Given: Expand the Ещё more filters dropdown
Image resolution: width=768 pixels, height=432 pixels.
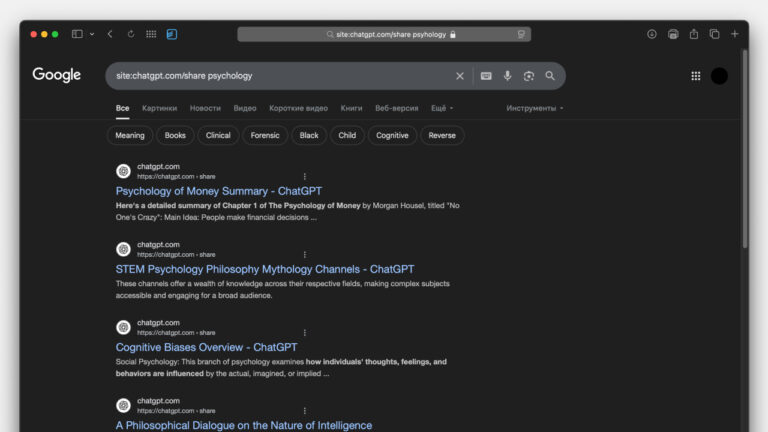Looking at the screenshot, I should click(442, 108).
